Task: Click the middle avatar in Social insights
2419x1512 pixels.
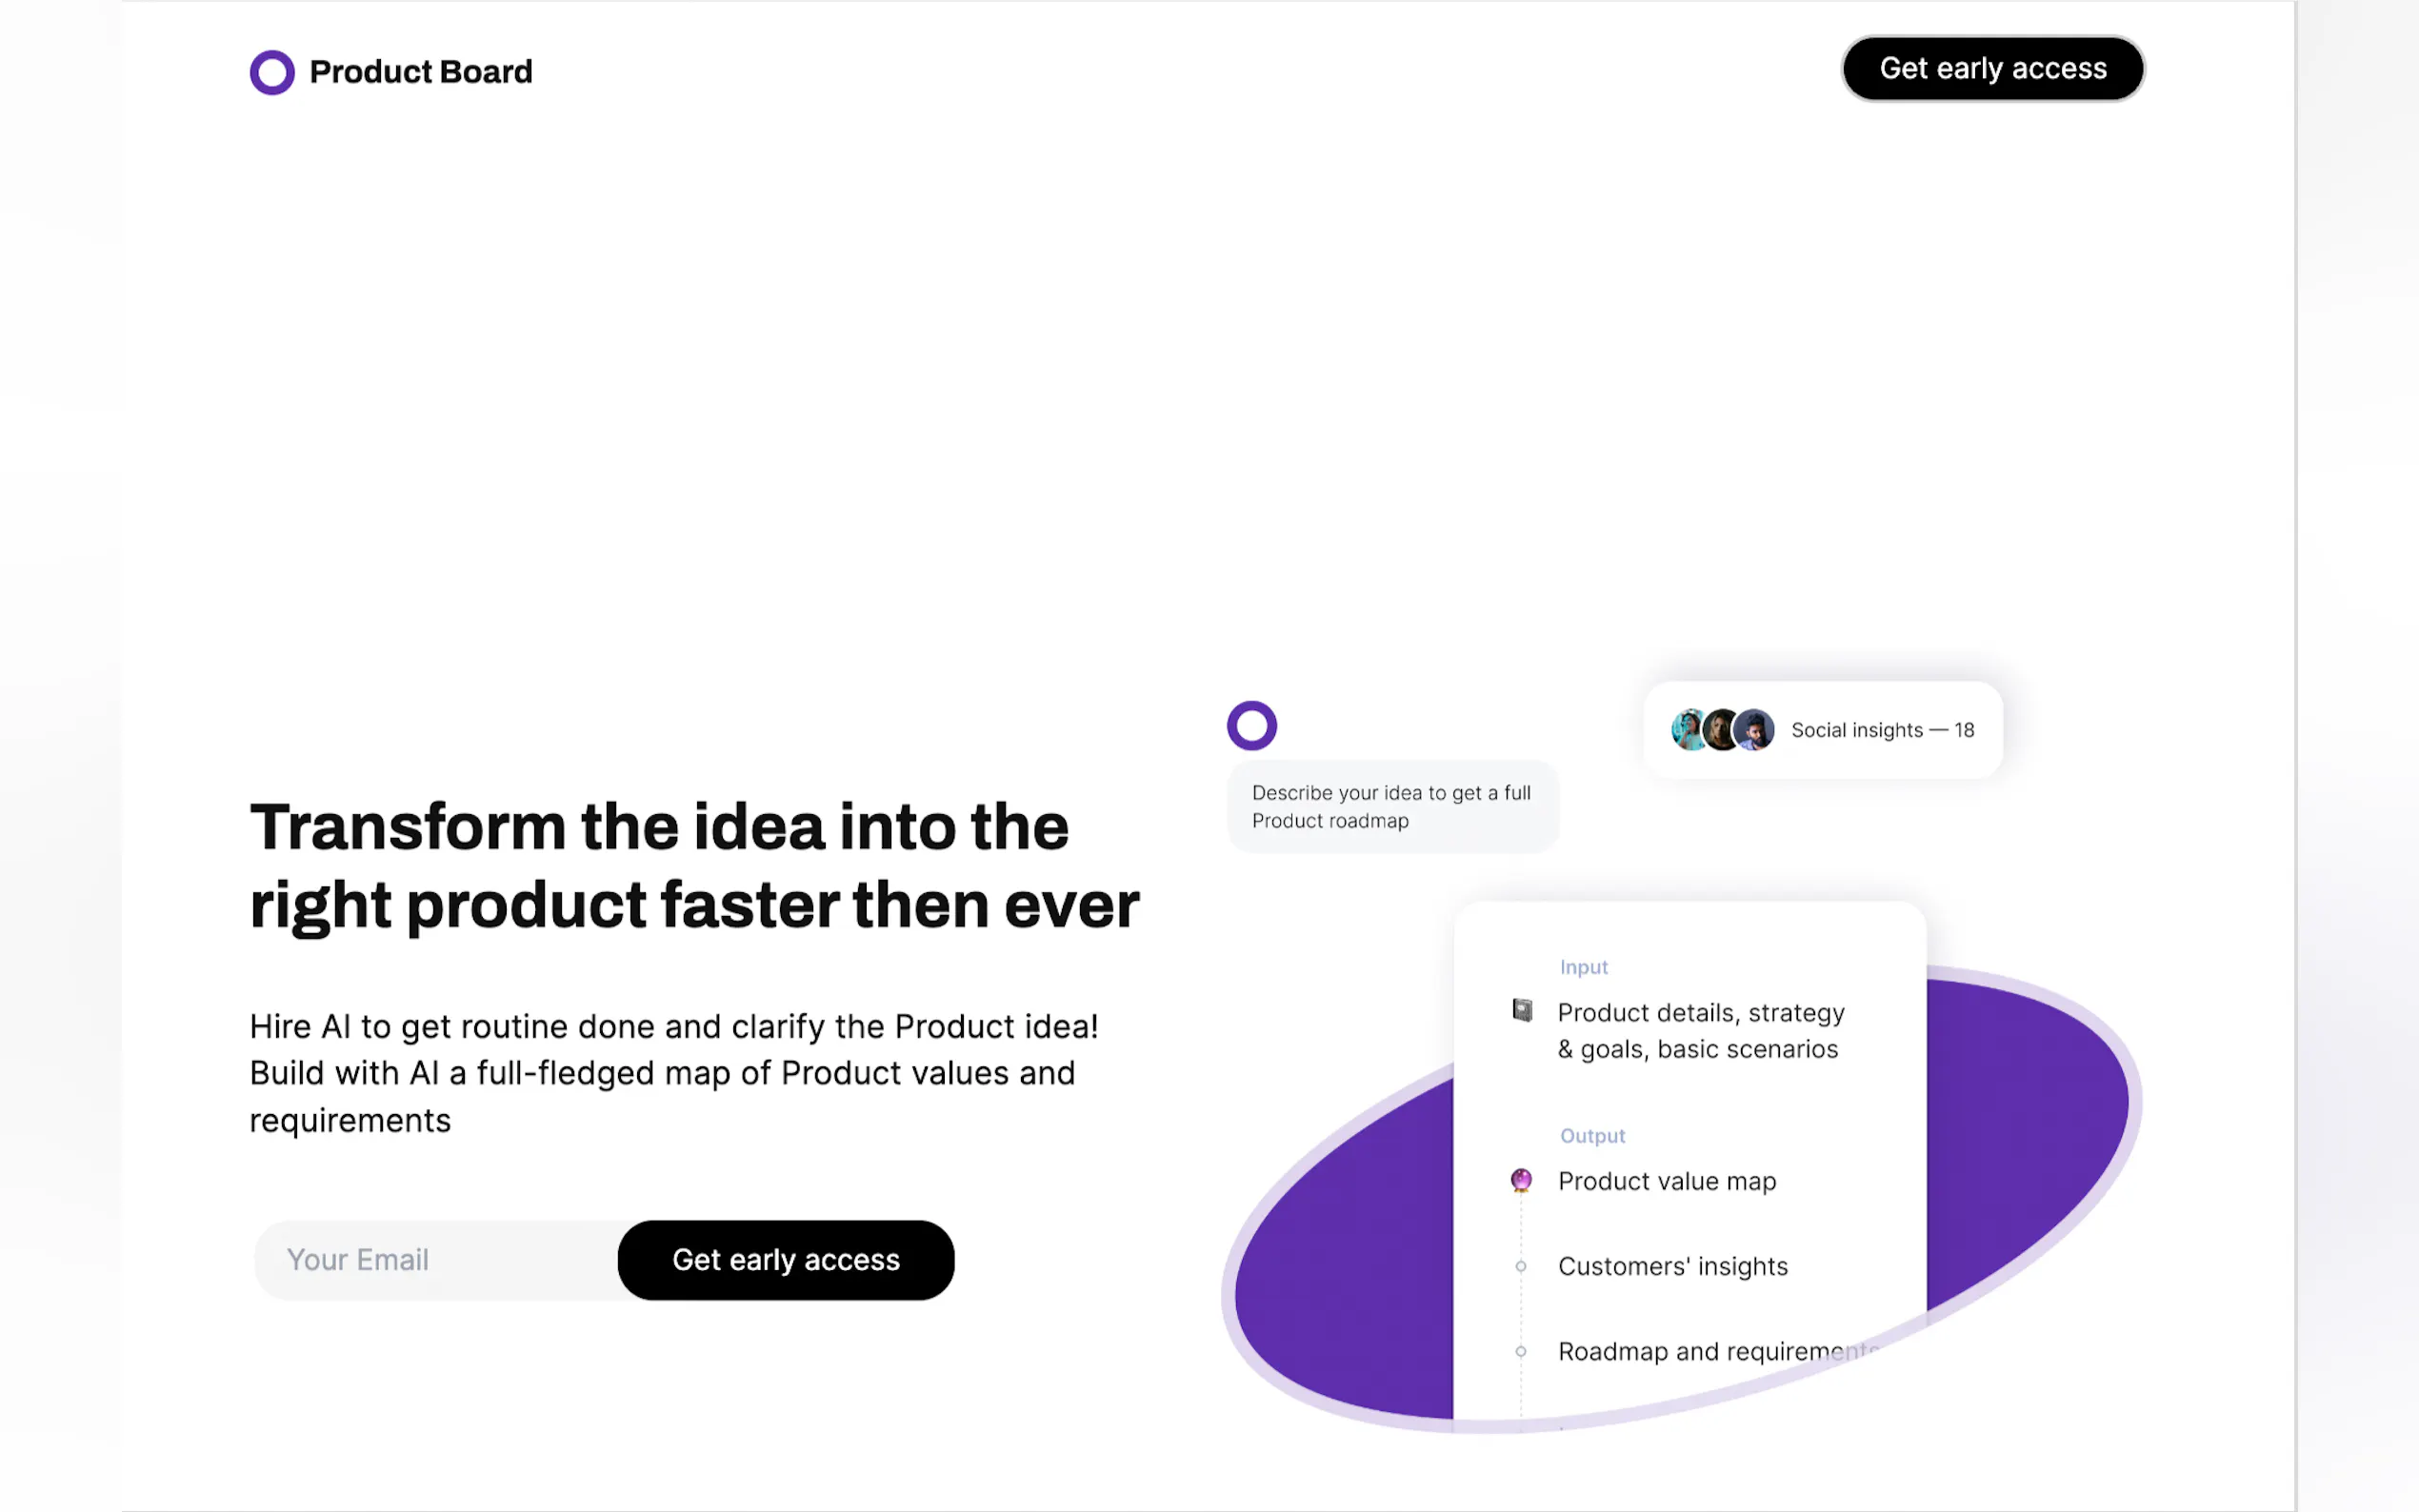Action: (x=1721, y=730)
